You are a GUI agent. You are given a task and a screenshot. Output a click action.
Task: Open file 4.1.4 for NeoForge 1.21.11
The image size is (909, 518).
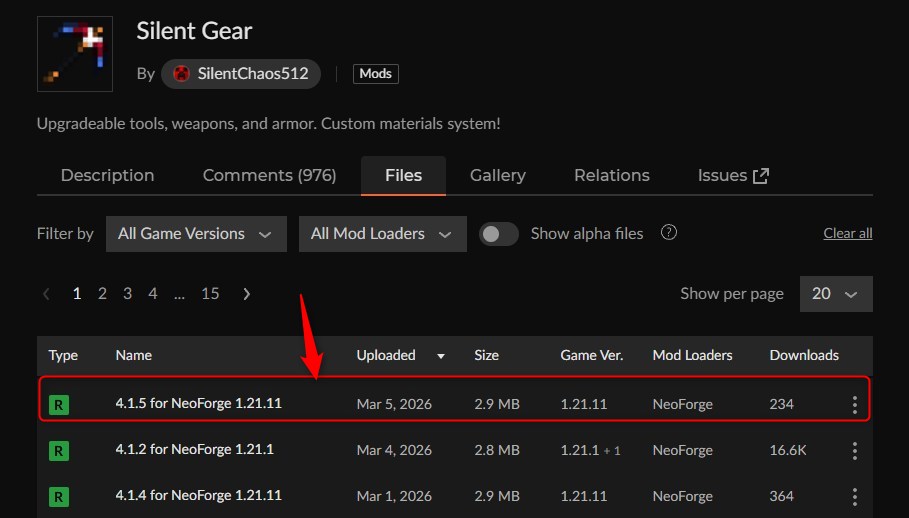[x=198, y=496]
